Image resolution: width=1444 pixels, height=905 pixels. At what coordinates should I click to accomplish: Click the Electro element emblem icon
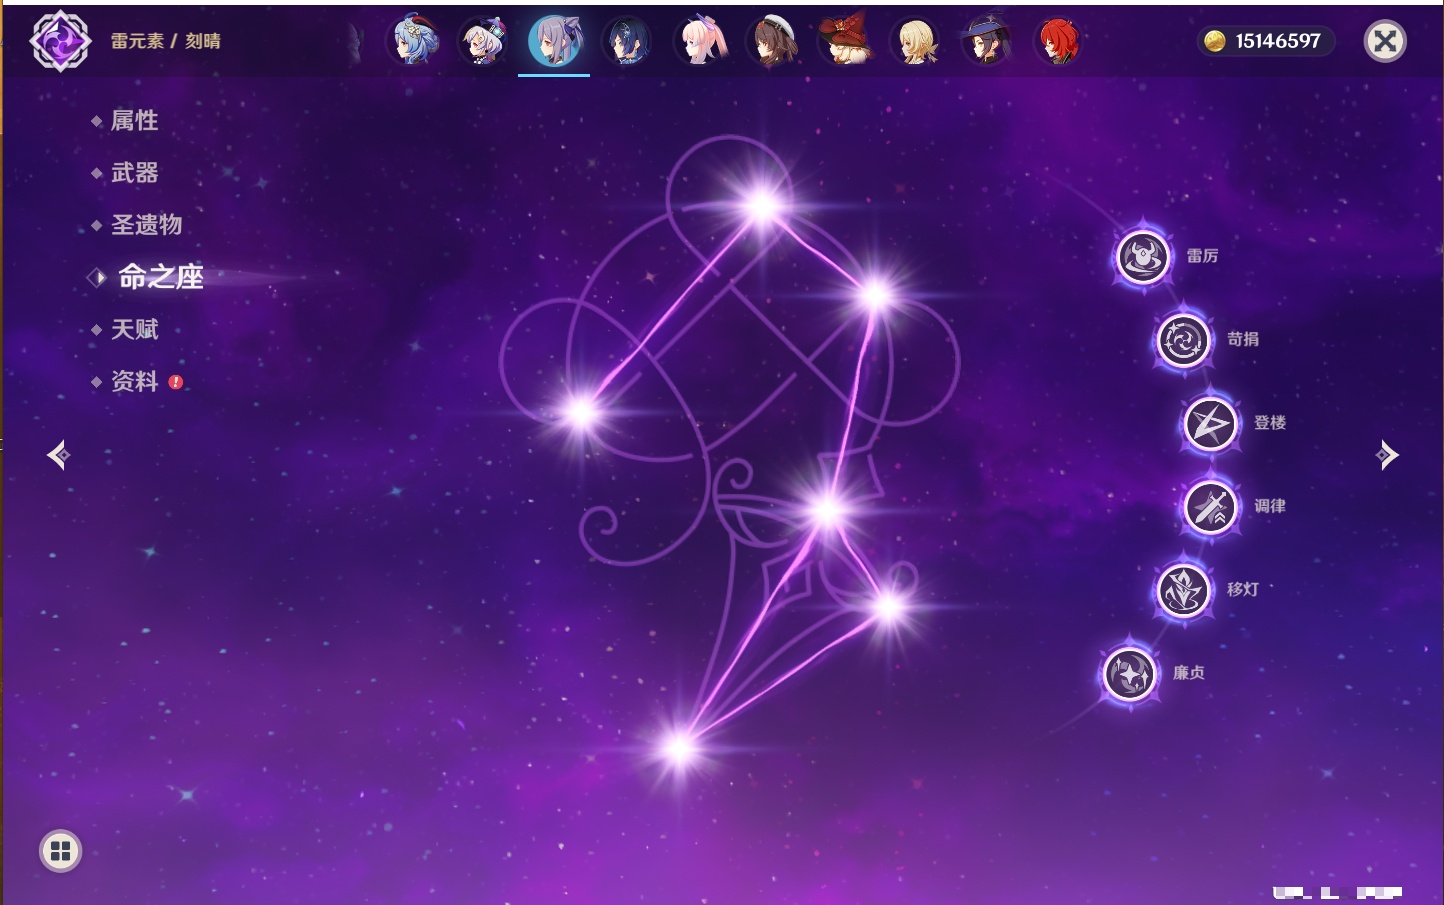pyautogui.click(x=60, y=41)
